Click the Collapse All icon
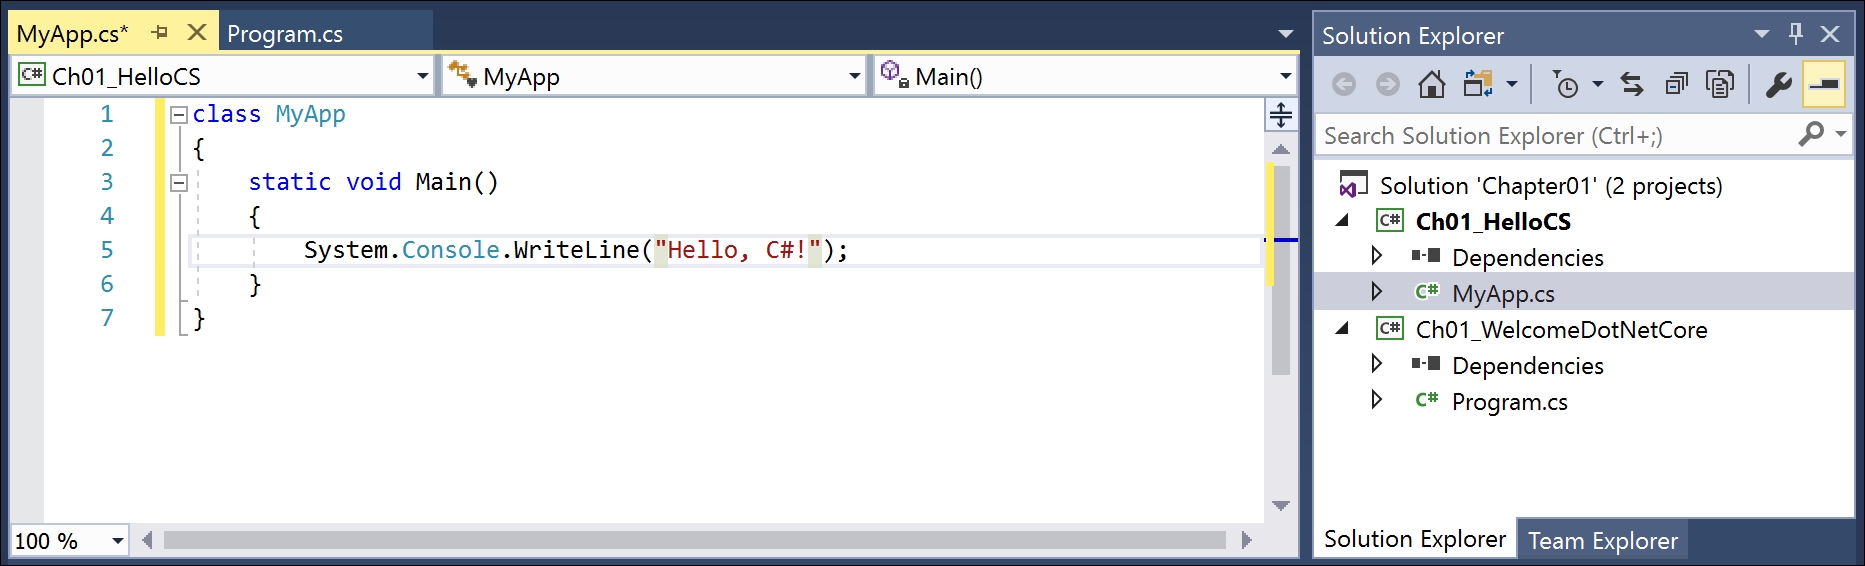 pos(1676,85)
